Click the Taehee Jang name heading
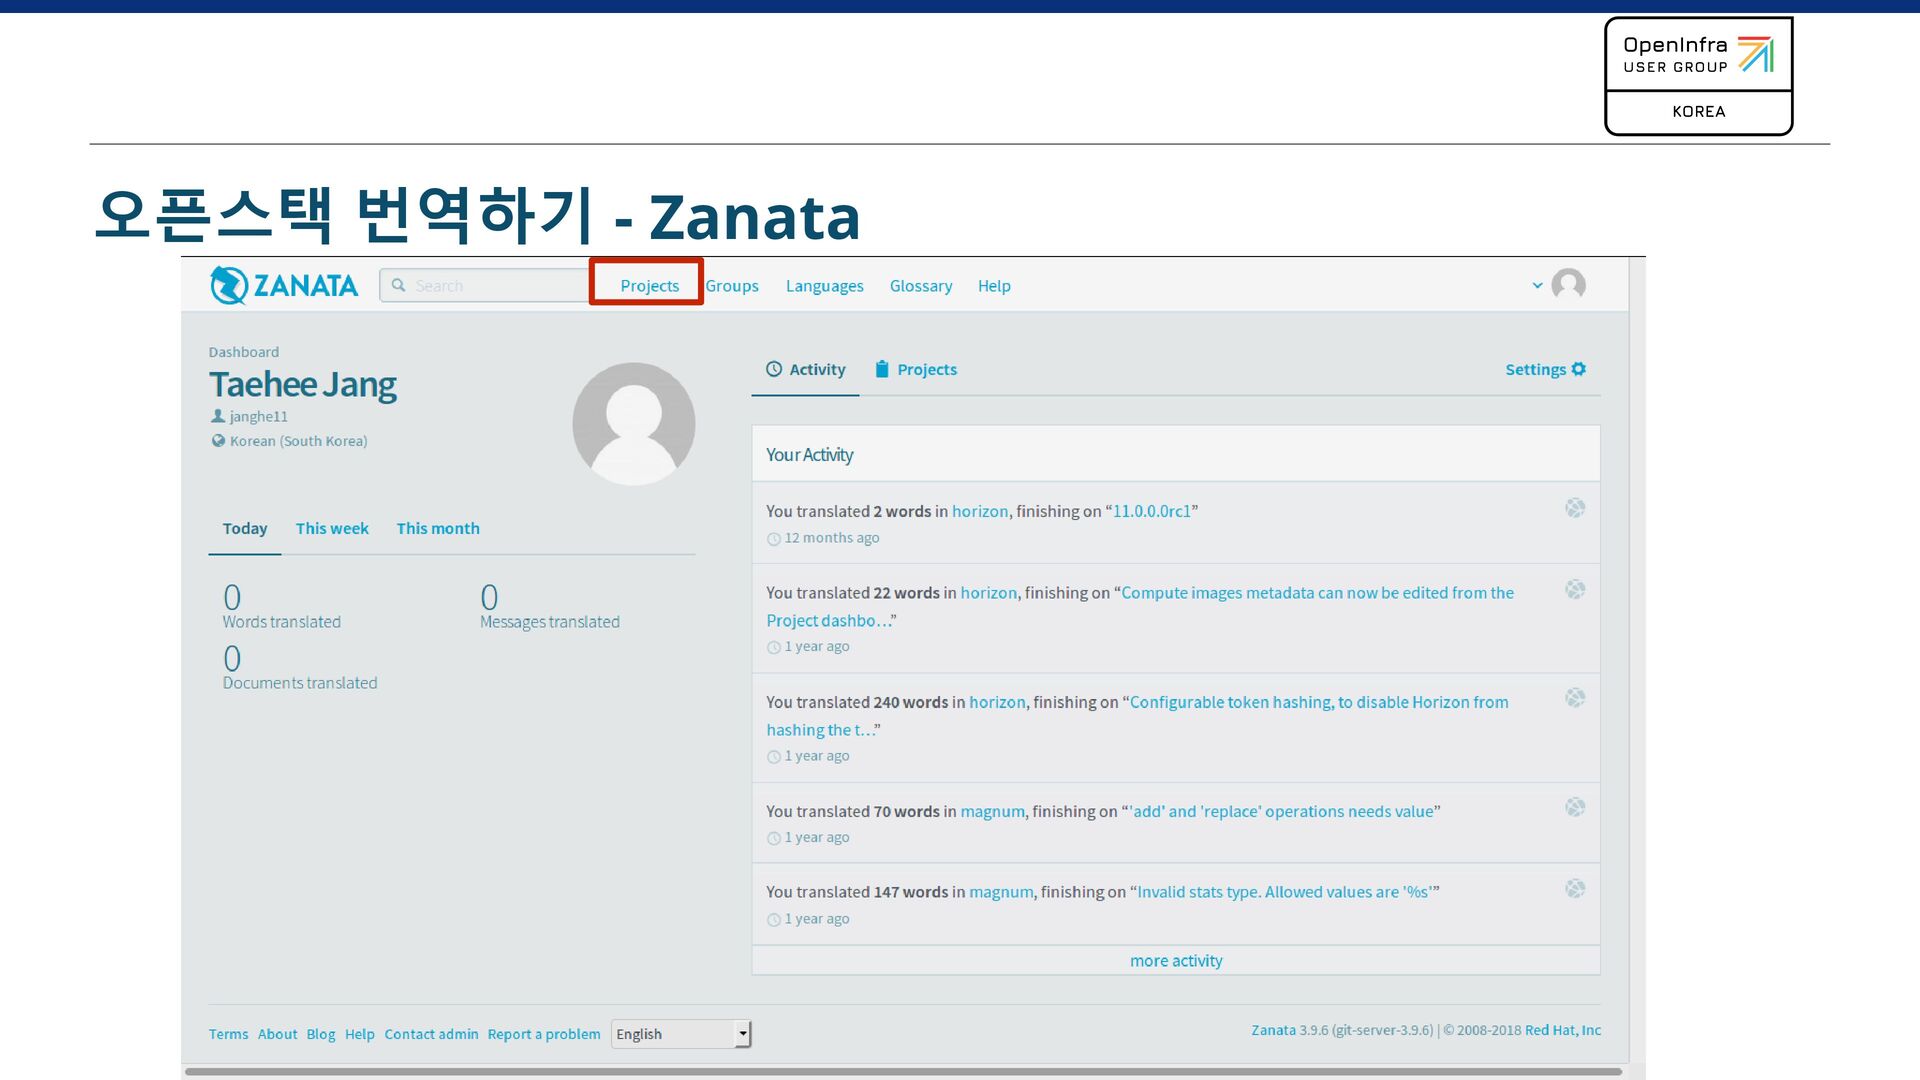This screenshot has width=1920, height=1080. (x=303, y=385)
